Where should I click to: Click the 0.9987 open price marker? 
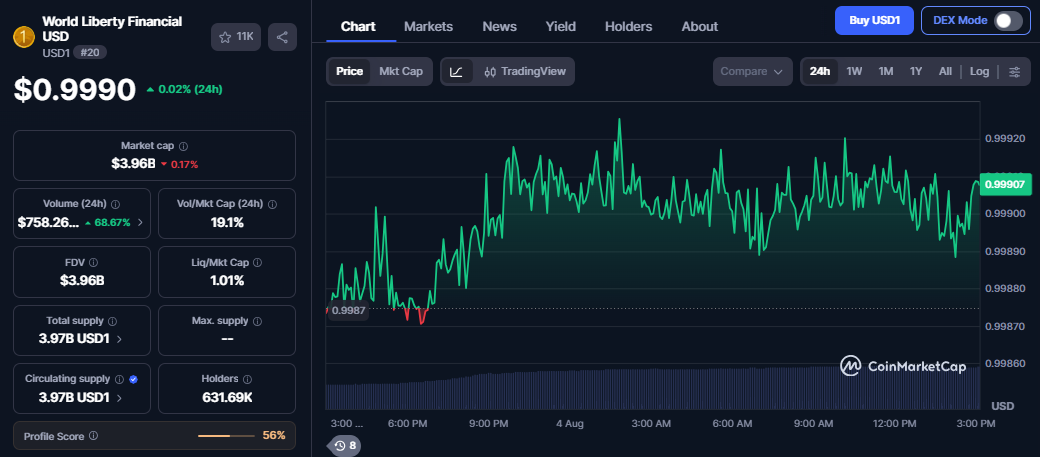(x=349, y=310)
